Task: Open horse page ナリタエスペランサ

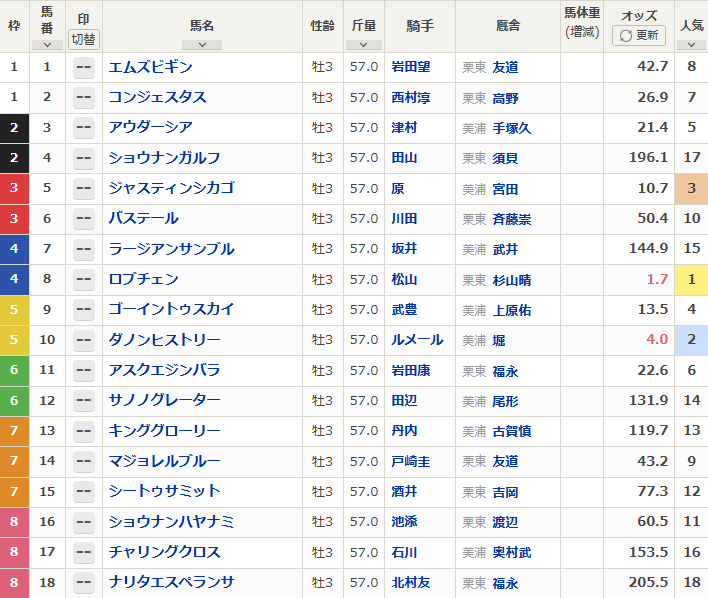Action: tap(172, 582)
